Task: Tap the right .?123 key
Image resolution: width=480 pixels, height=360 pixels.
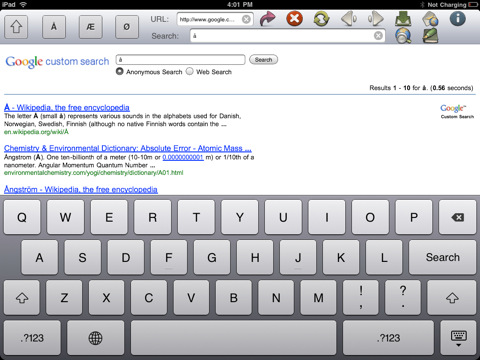Action: click(x=388, y=338)
